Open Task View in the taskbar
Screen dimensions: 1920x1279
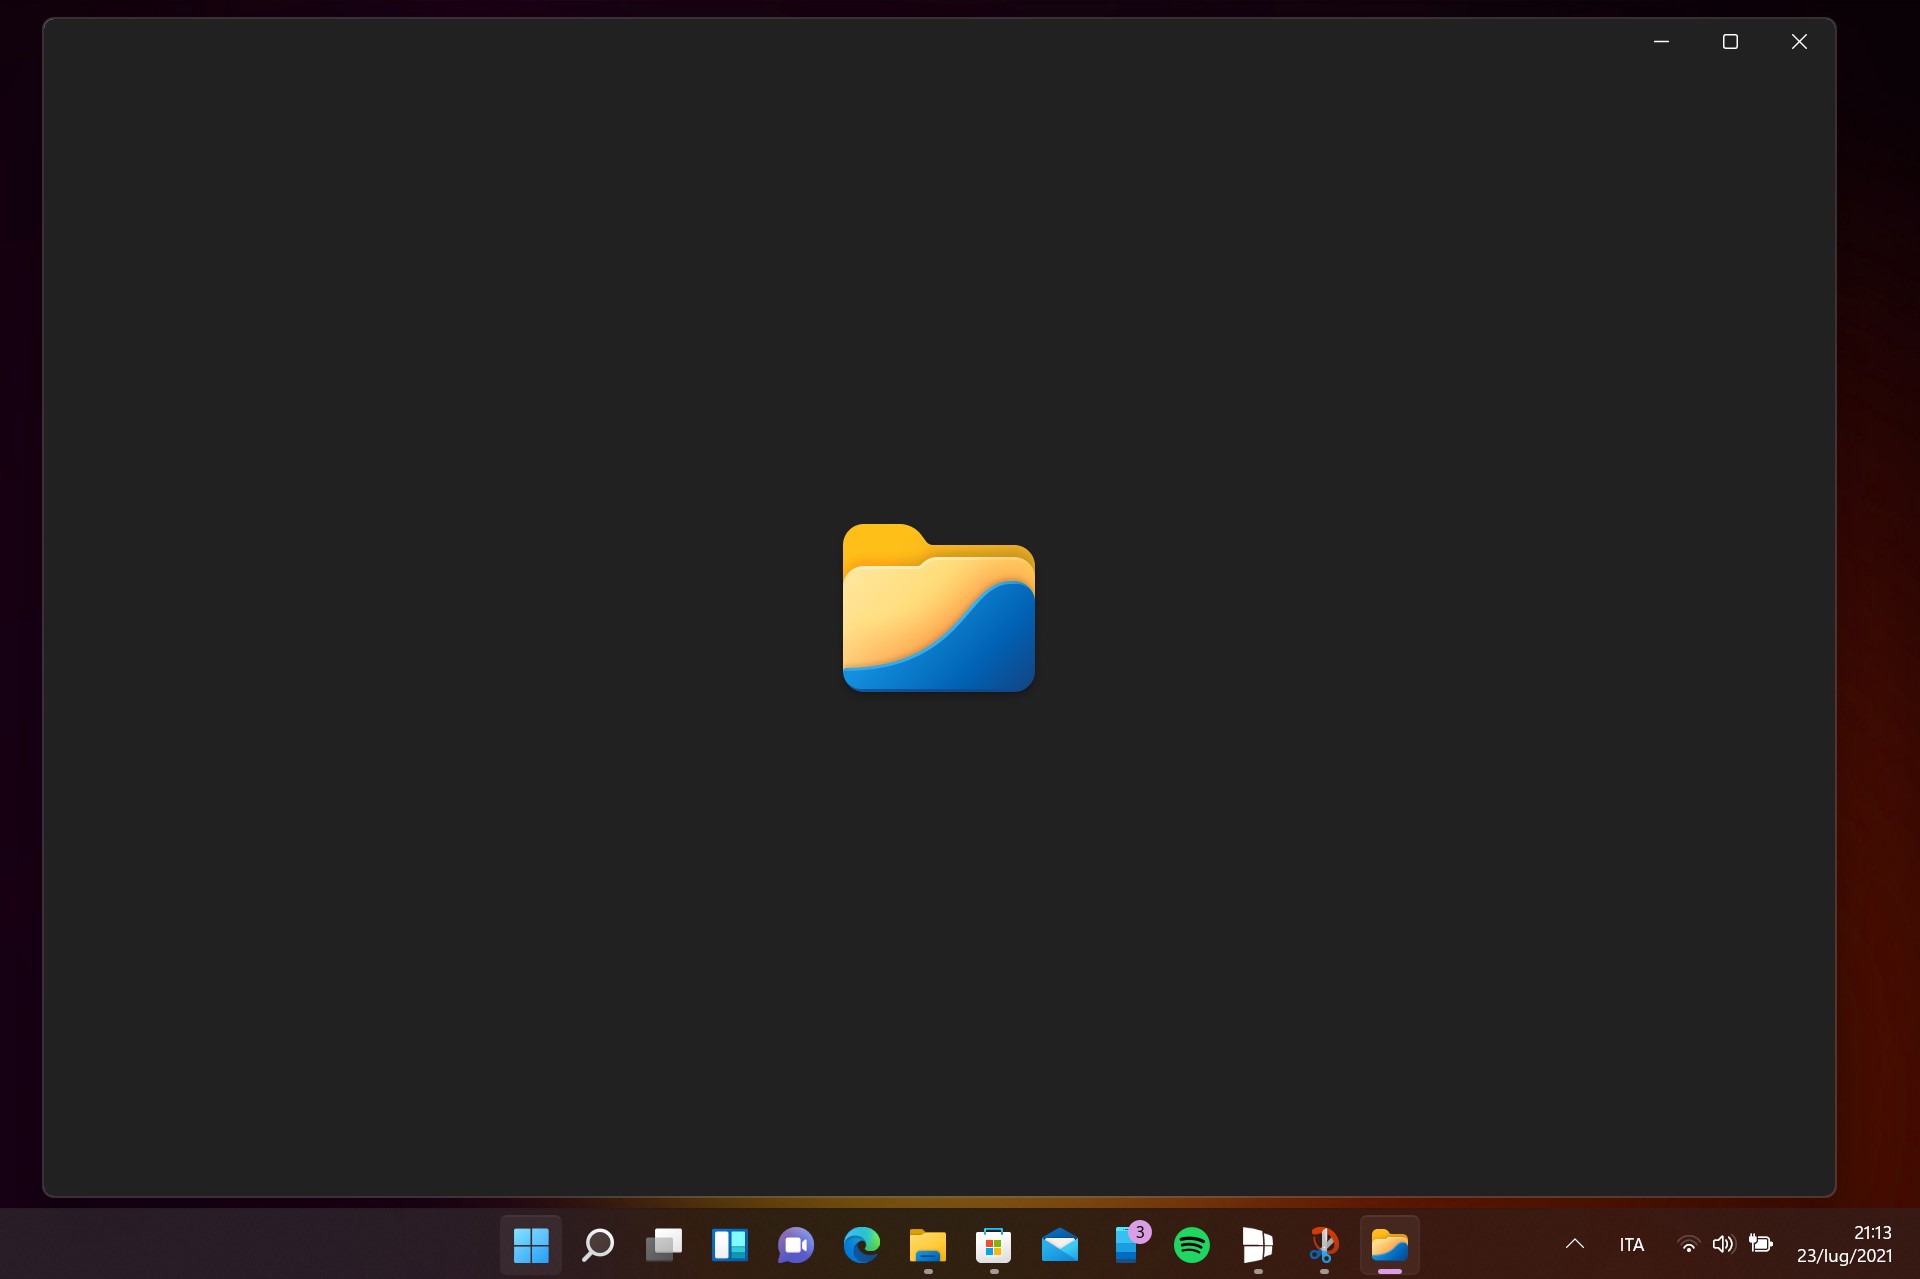click(x=663, y=1245)
